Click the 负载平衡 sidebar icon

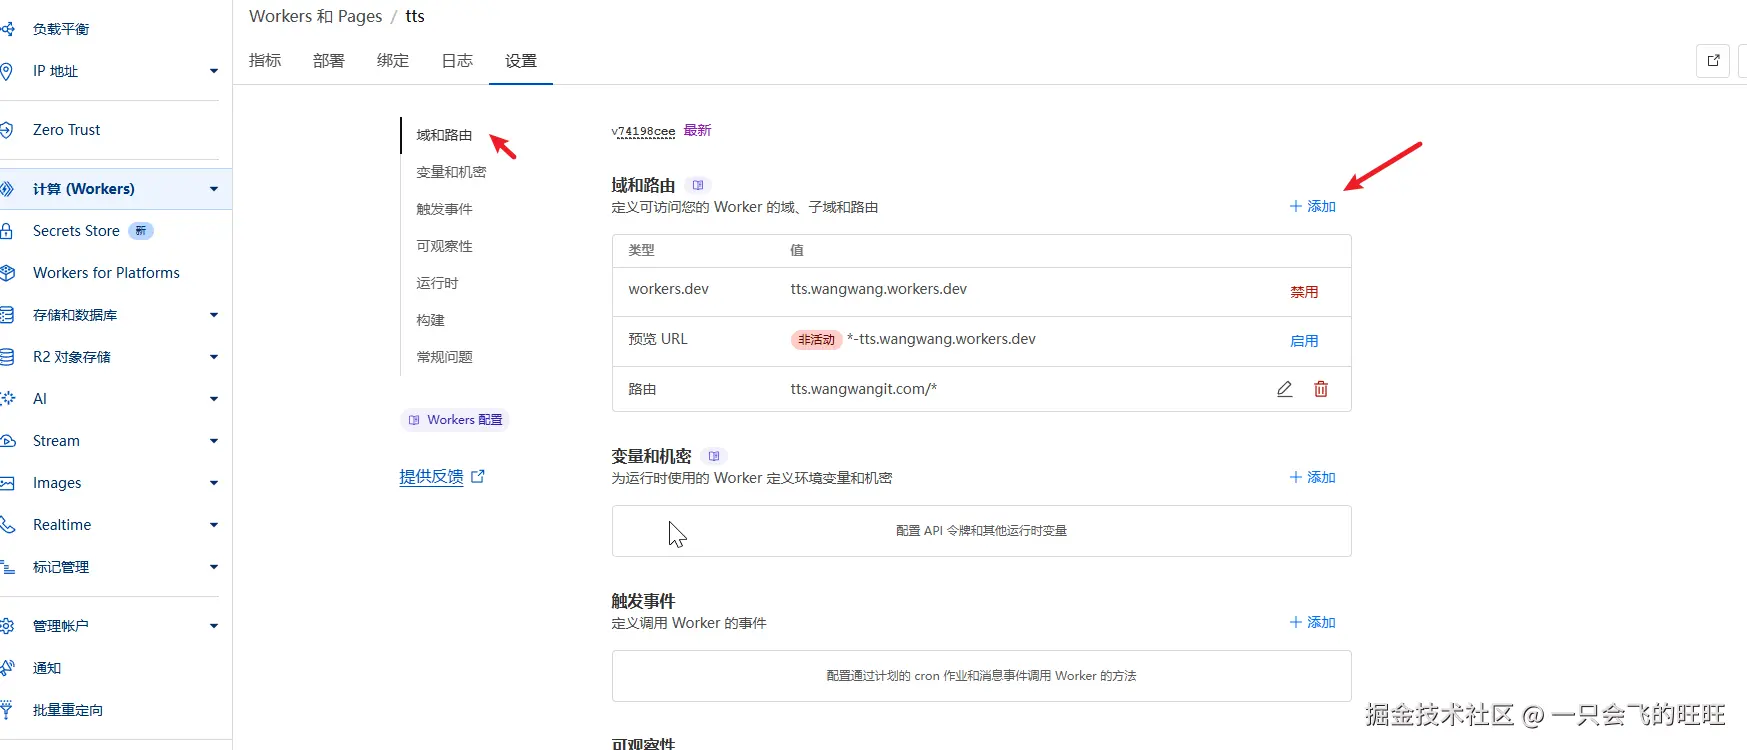6,29
